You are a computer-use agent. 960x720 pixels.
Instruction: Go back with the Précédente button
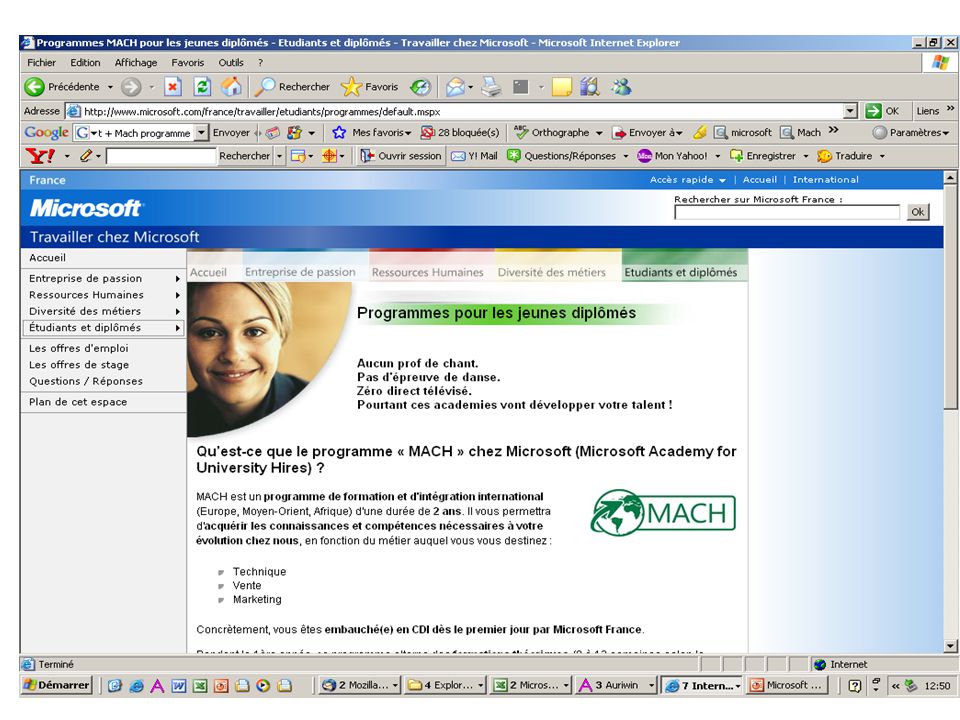(61, 87)
